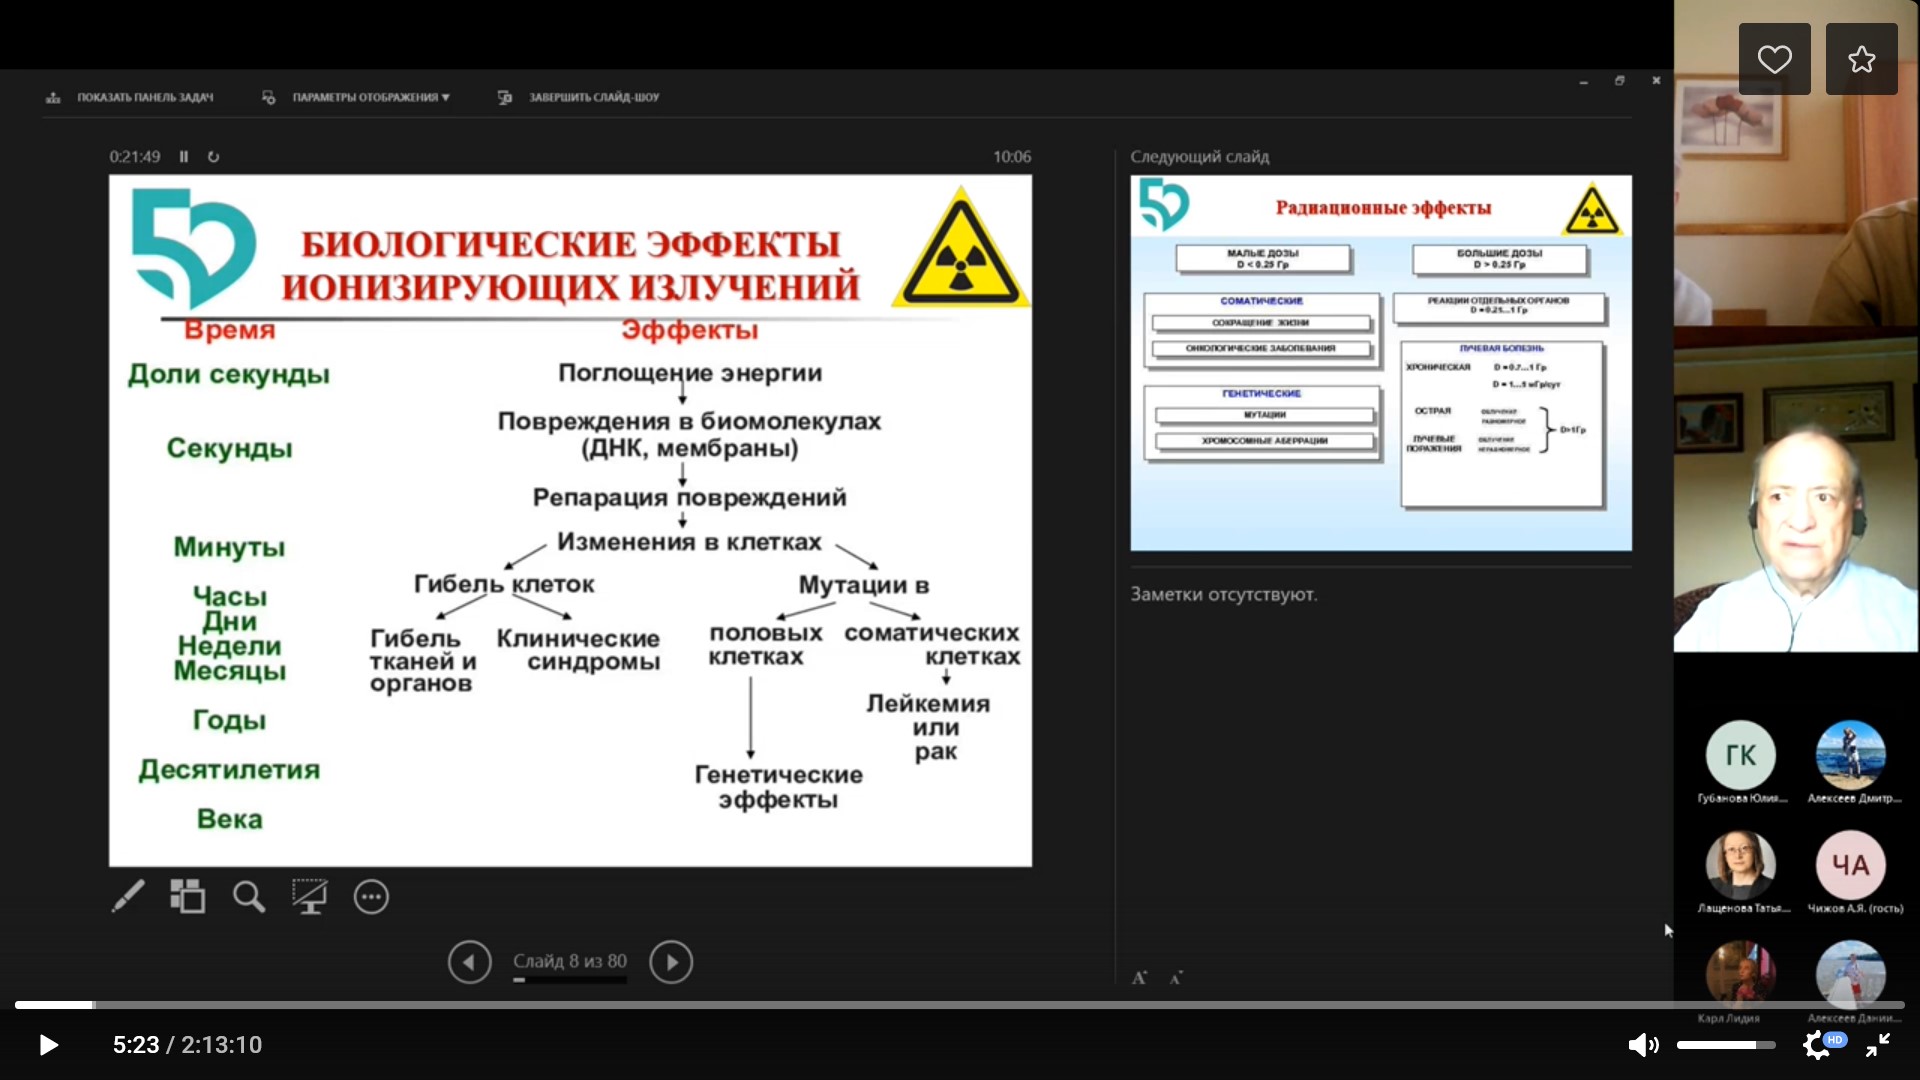Click the Заметки отсутствуют notes text
Viewport: 1920px width, 1080px height.
pos(1224,594)
